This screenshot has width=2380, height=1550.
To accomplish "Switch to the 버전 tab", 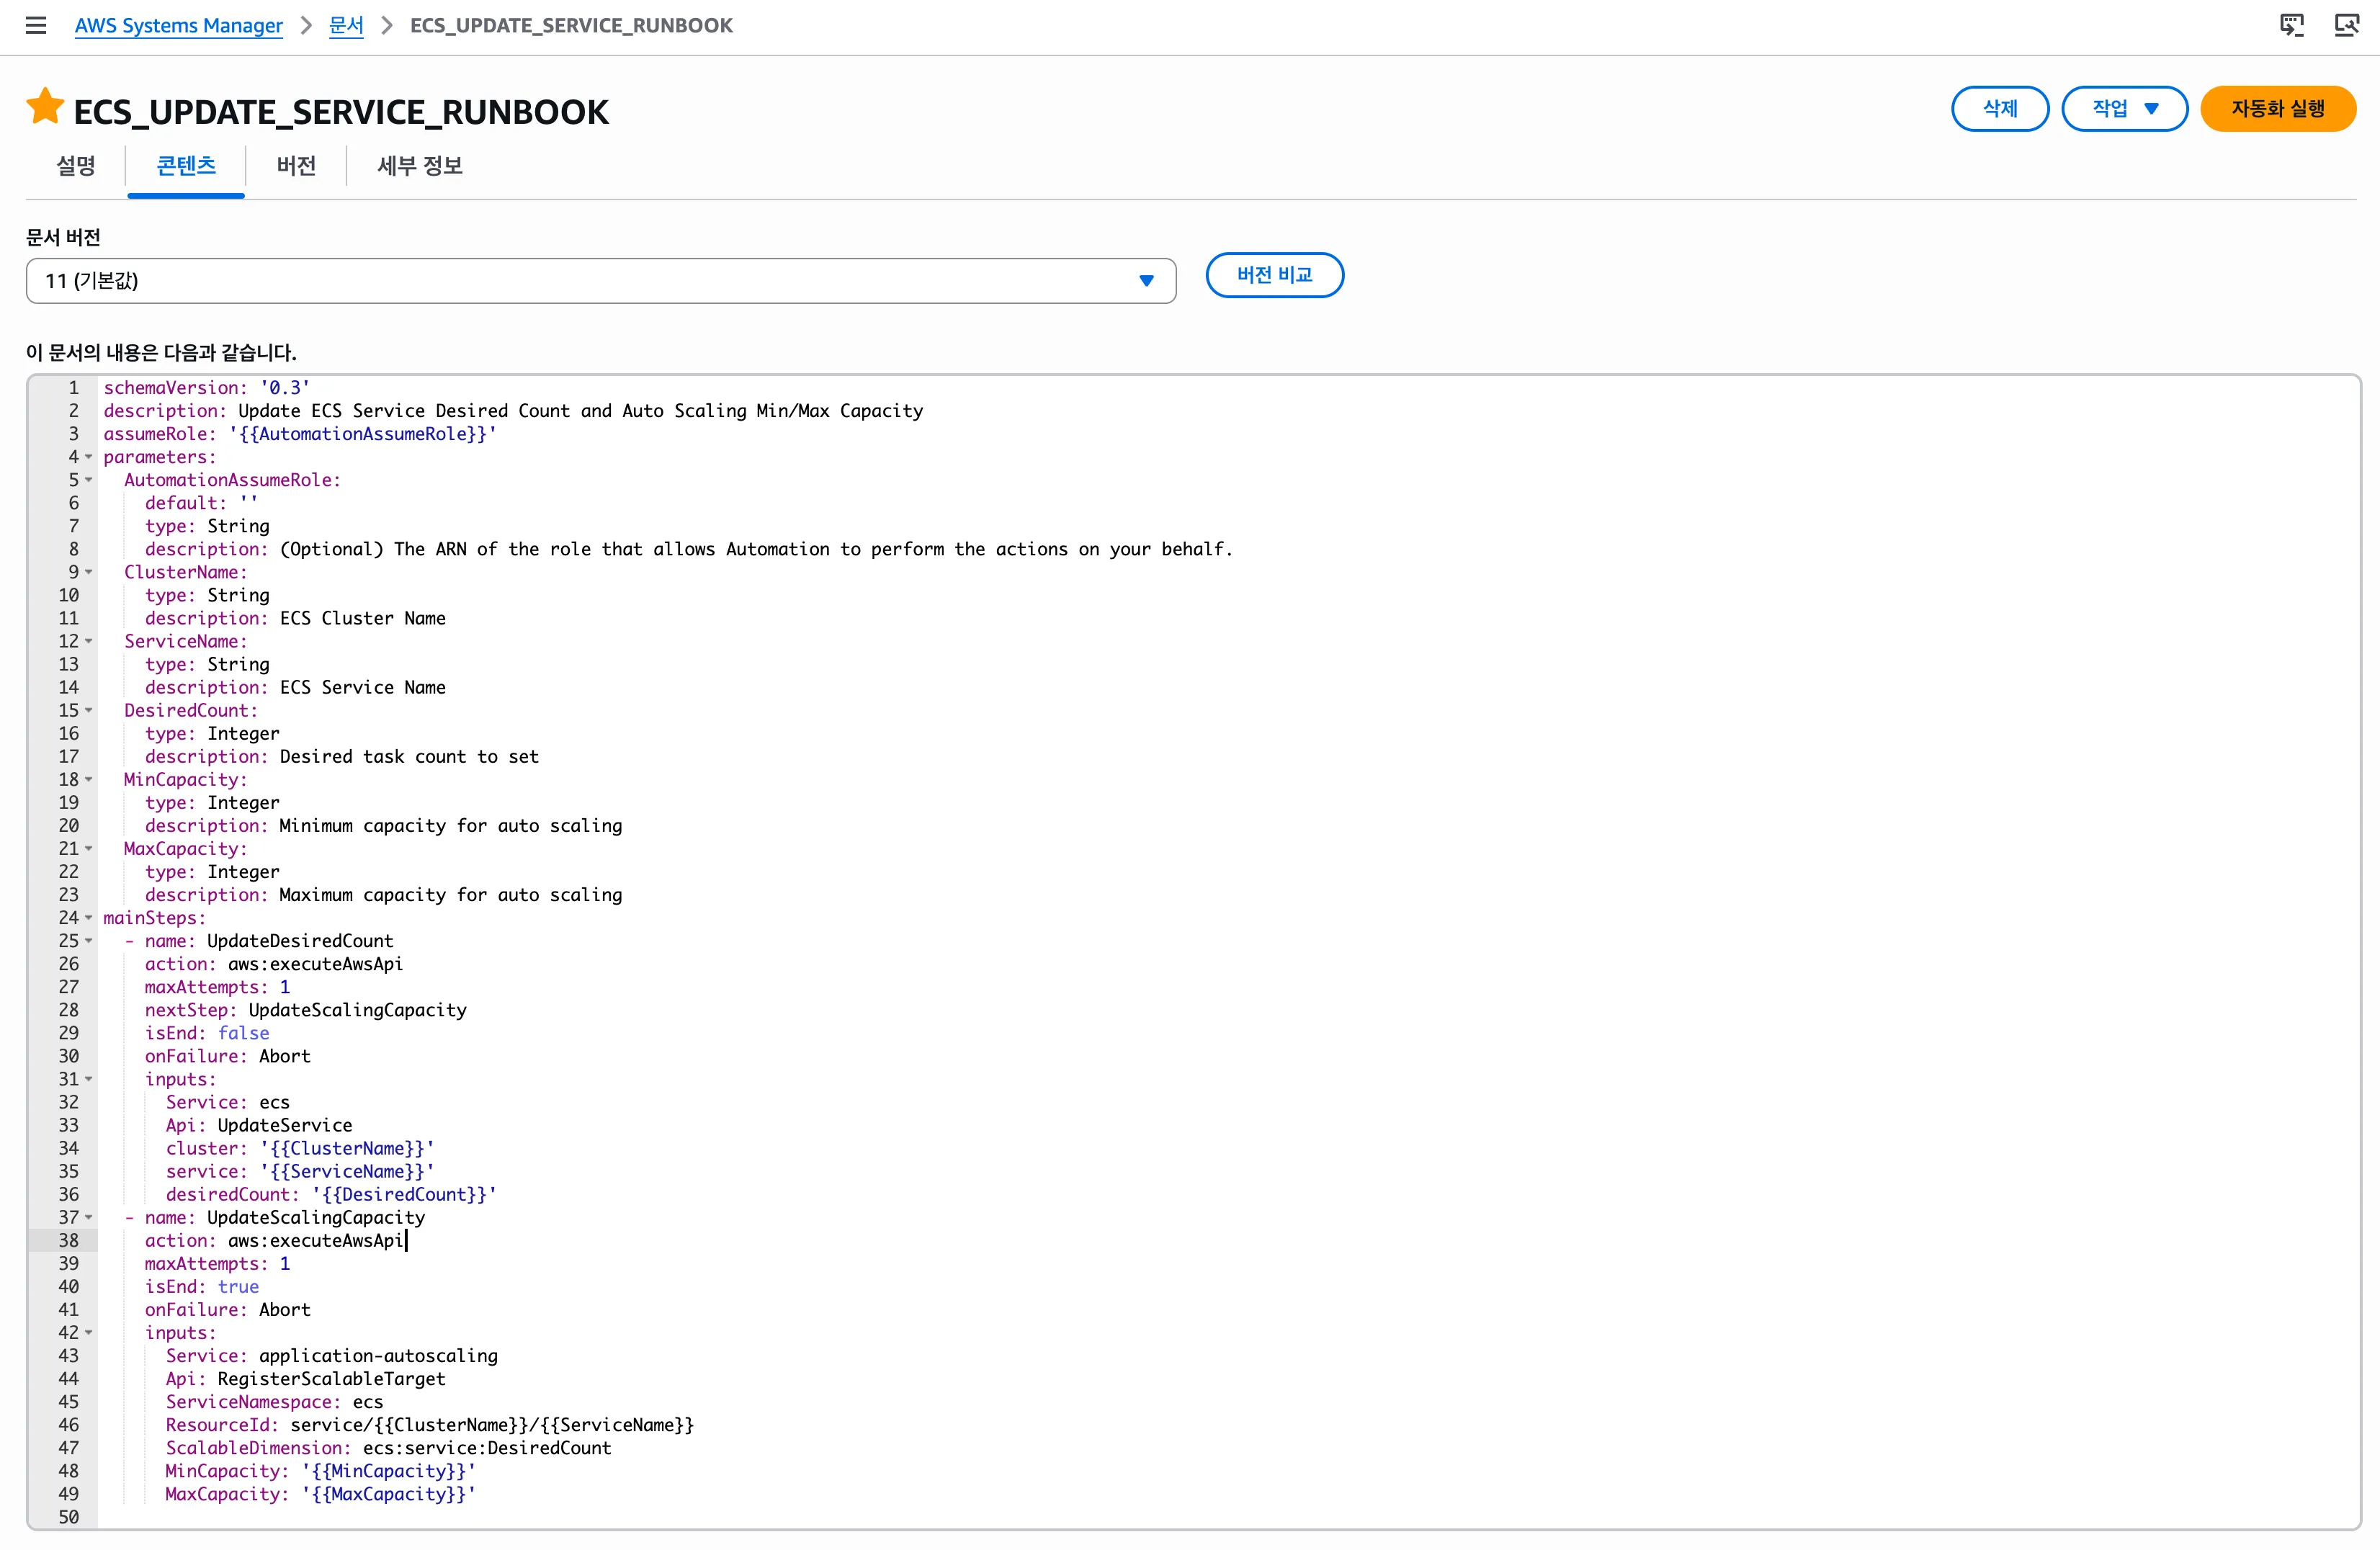I will 296,165.
